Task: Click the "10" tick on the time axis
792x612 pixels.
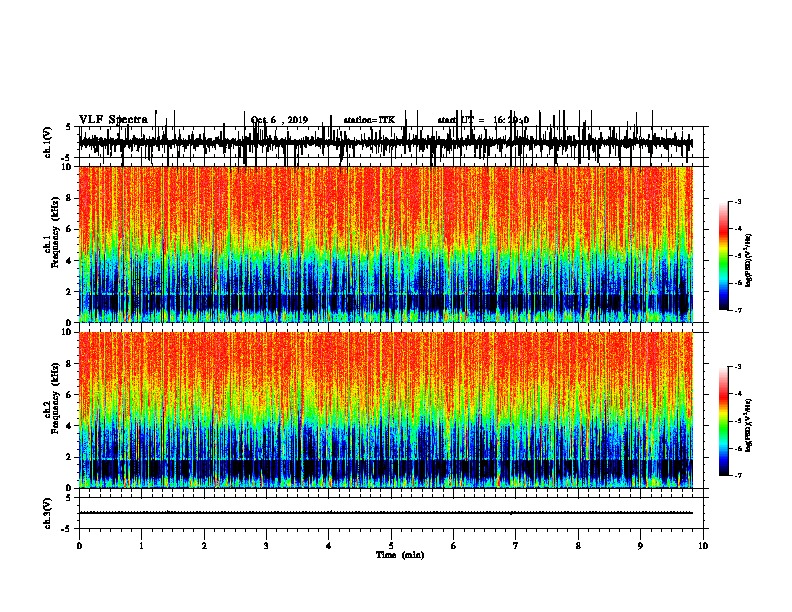Action: (x=703, y=546)
